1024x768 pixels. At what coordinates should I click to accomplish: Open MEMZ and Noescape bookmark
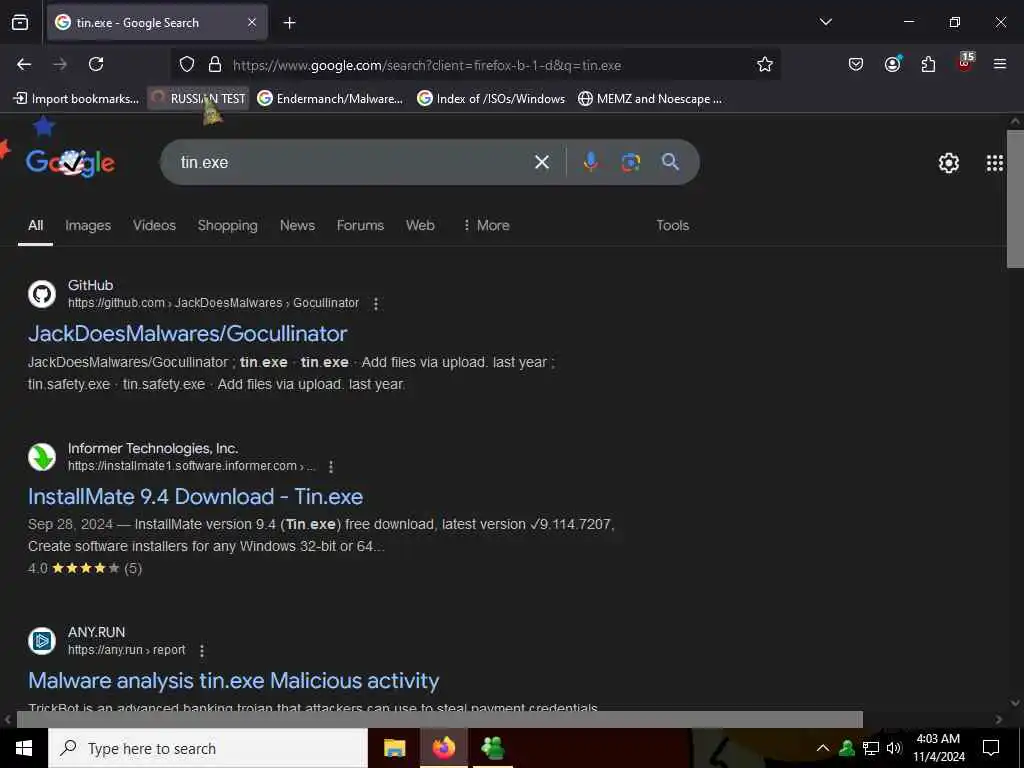pyautogui.click(x=650, y=99)
